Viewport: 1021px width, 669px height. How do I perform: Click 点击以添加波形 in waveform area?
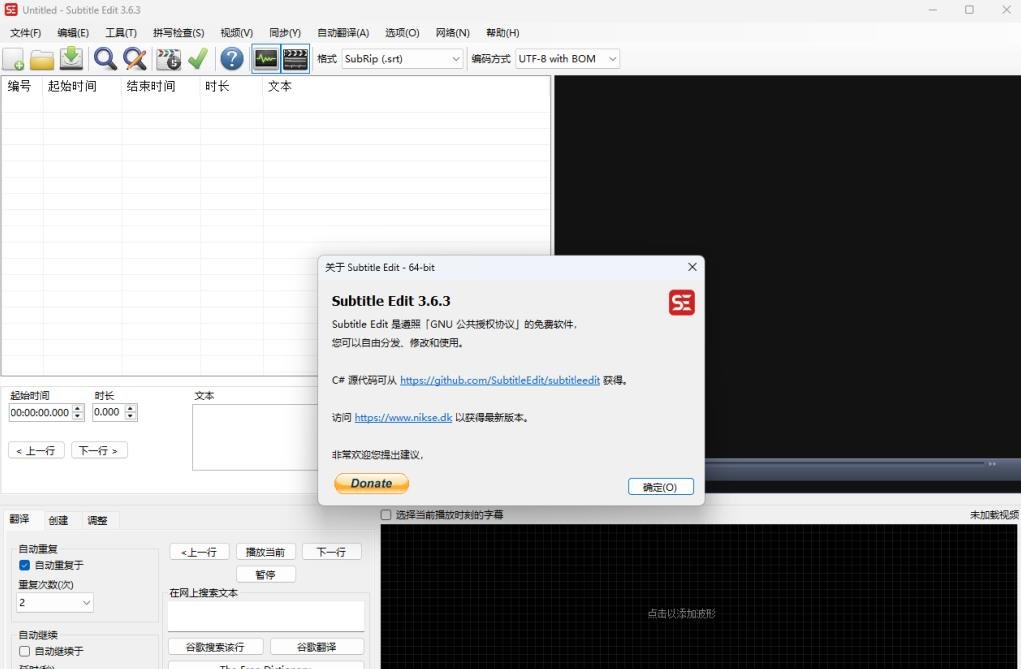(681, 613)
